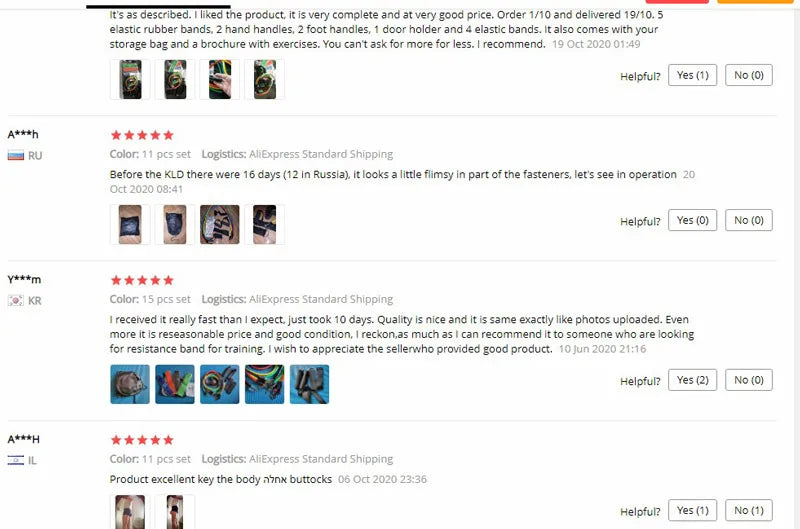Screen dimensions: 800x529
Task: Click No (0) on A***h's Russian review
Action: (748, 220)
